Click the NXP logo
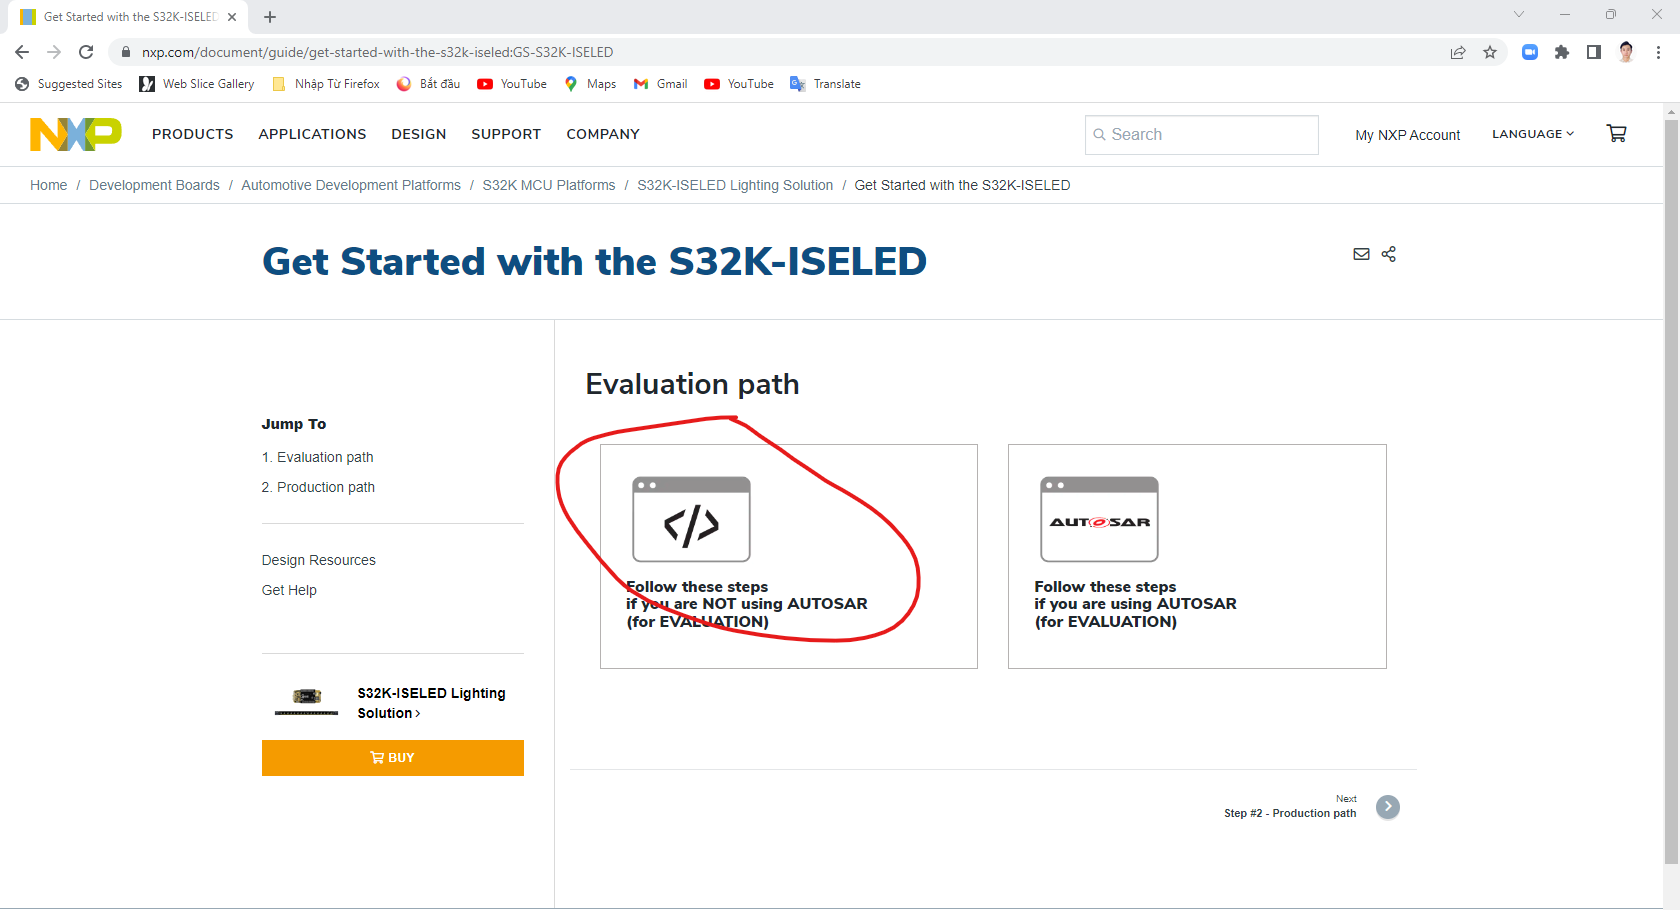 tap(76, 134)
